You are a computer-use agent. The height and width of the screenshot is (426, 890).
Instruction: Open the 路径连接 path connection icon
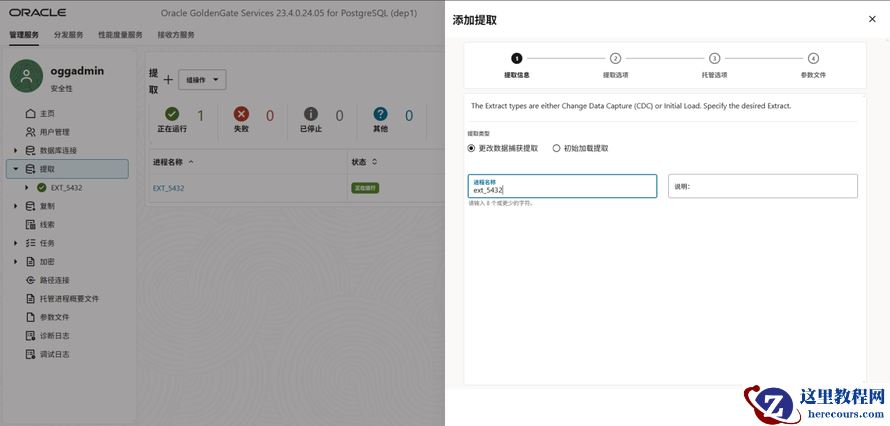[x=31, y=280]
